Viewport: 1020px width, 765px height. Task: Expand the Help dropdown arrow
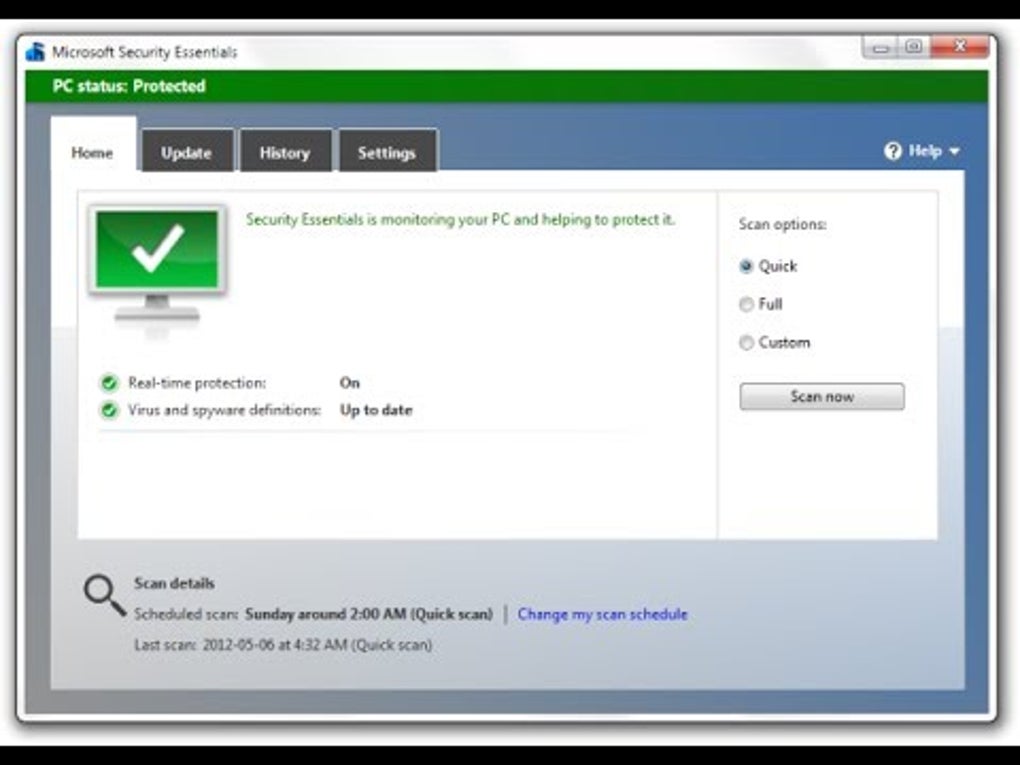(x=954, y=152)
